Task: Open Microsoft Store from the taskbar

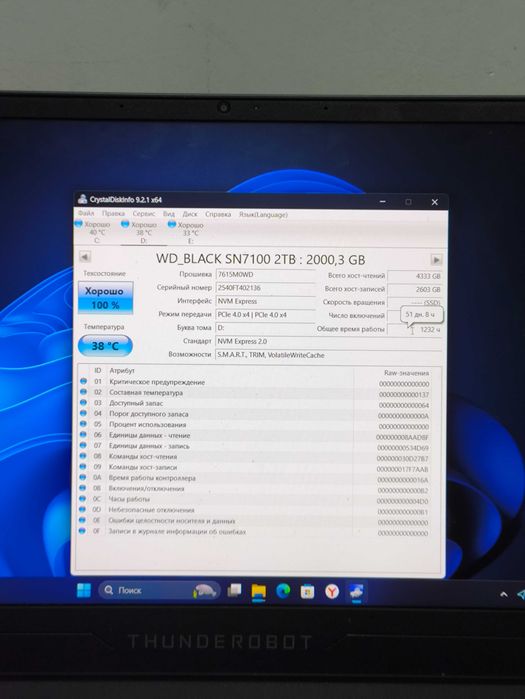Action: click(308, 592)
